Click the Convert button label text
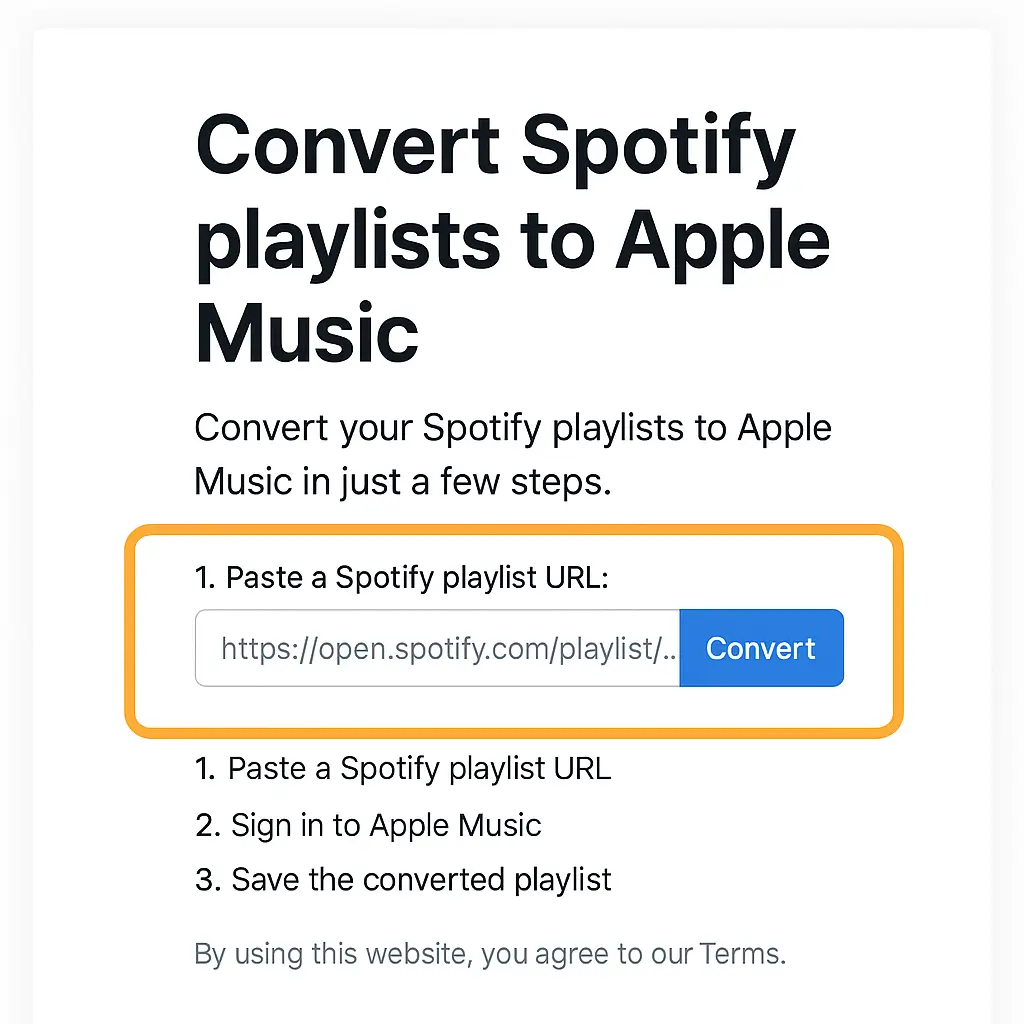The height and width of the screenshot is (1024, 1024). click(x=761, y=648)
